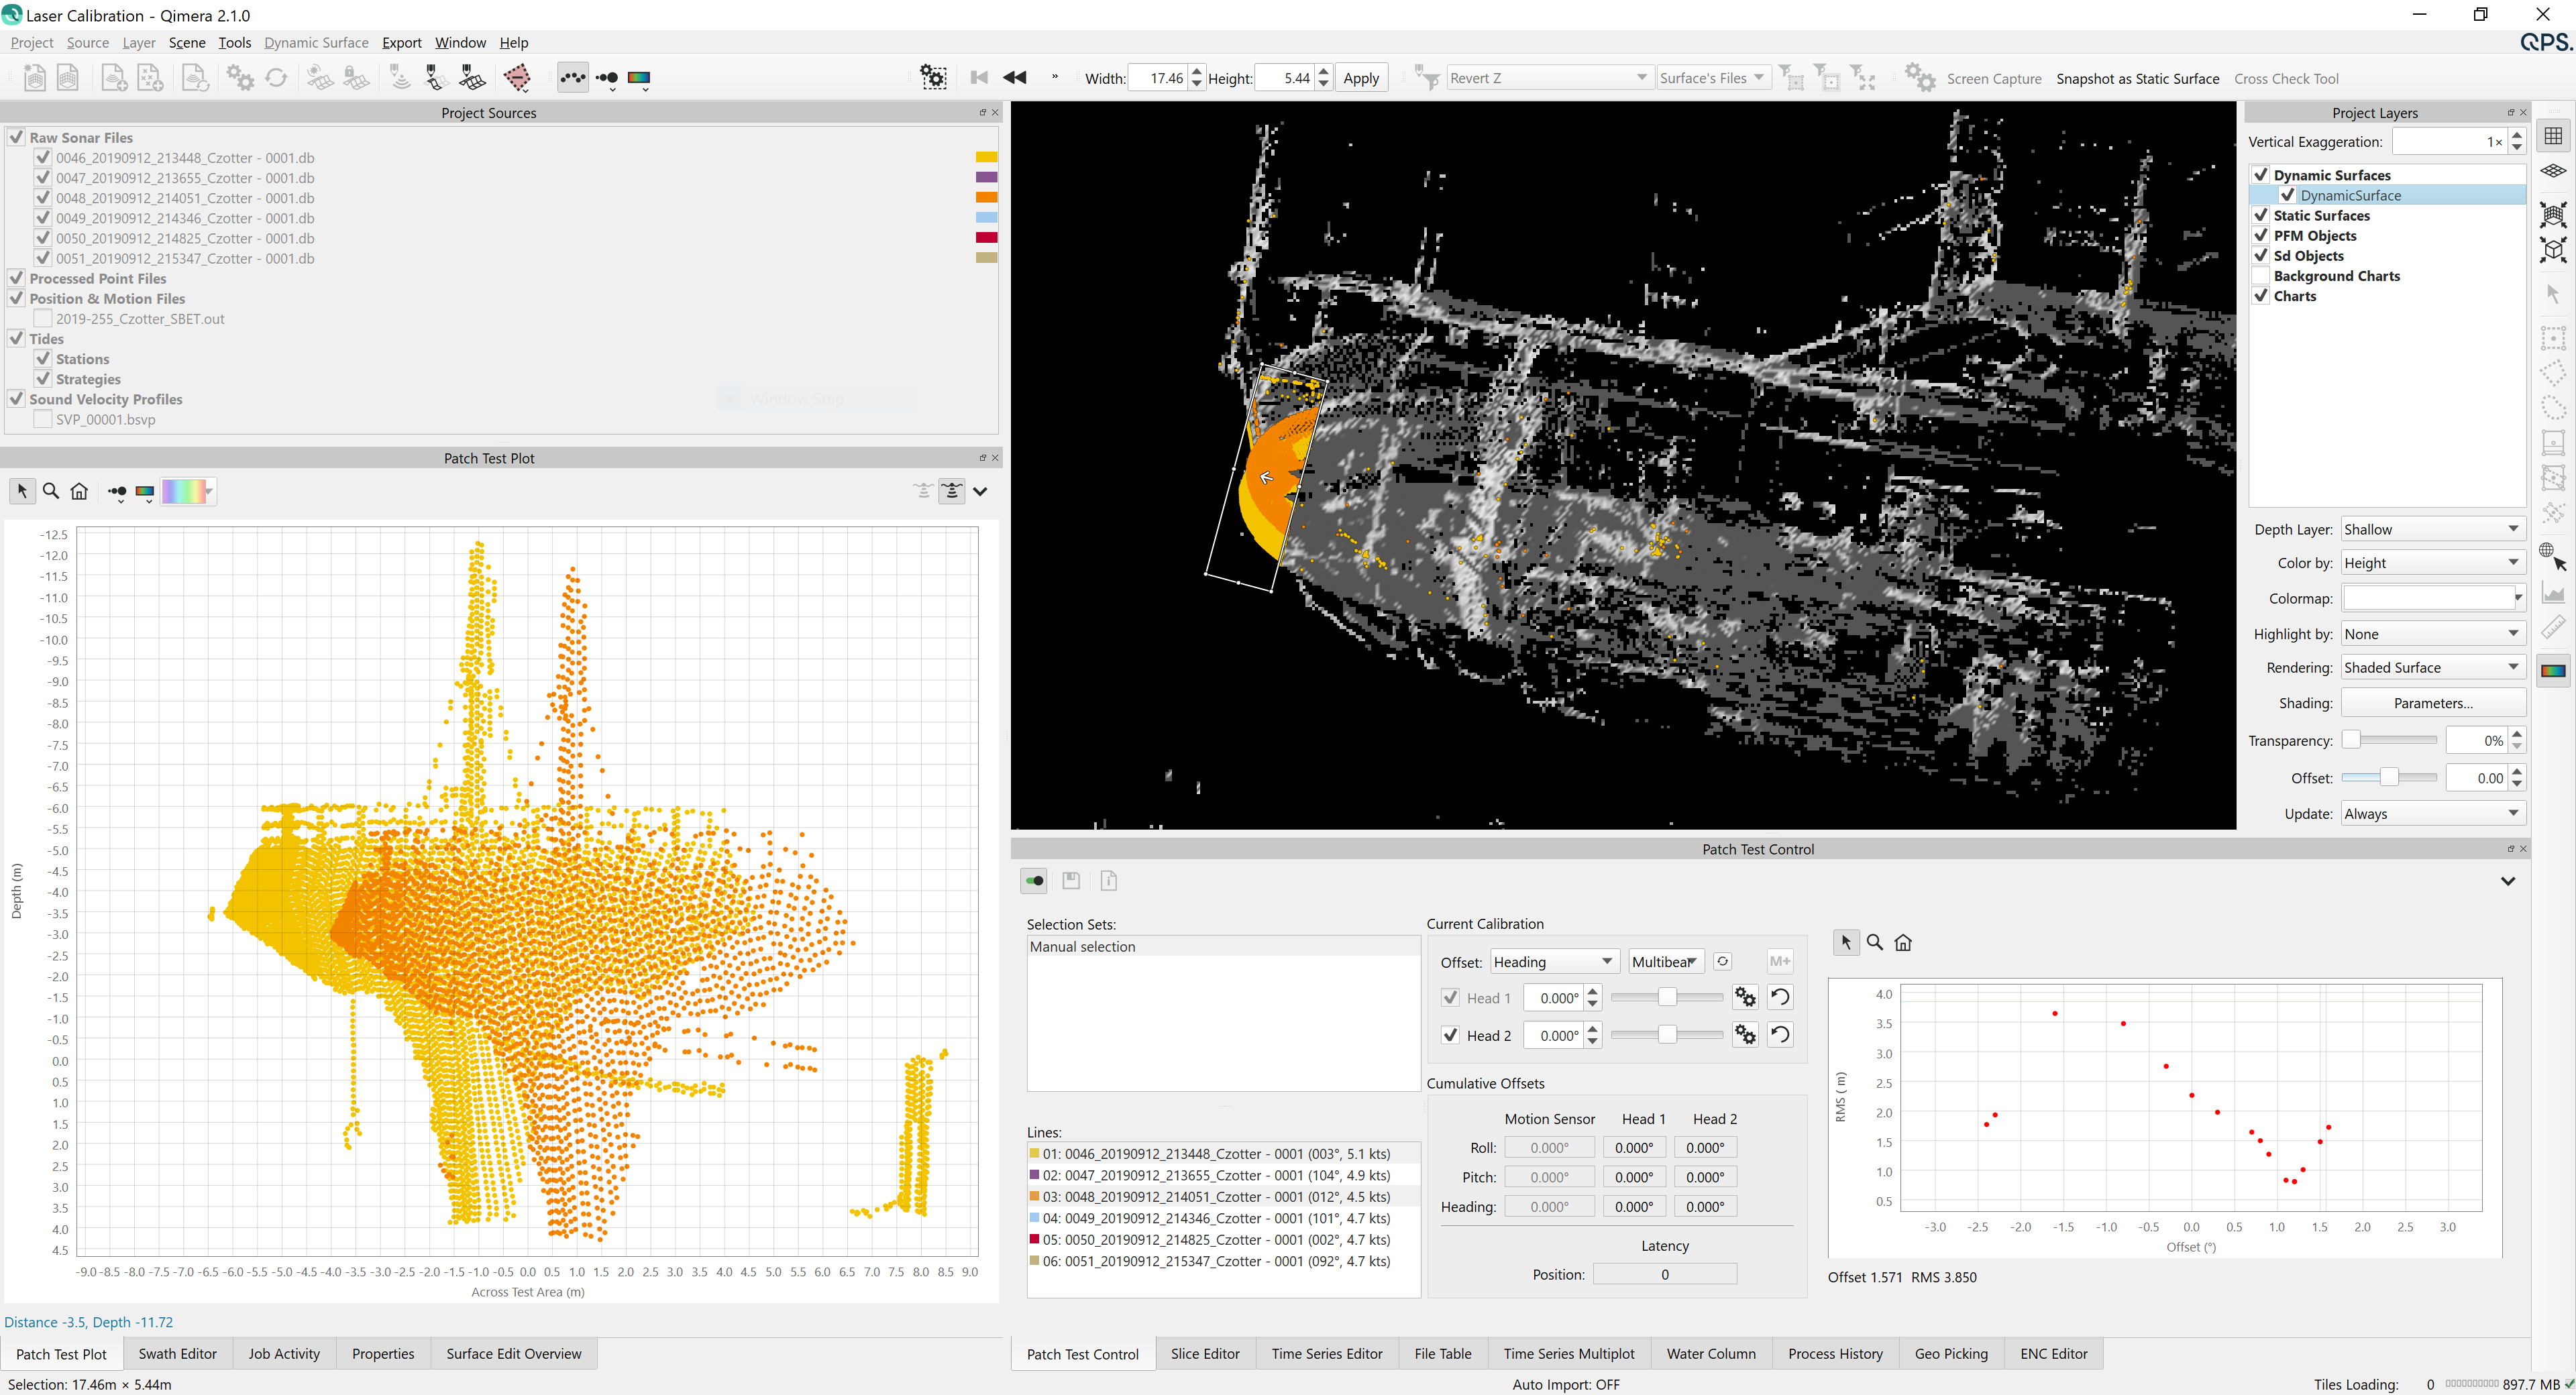Enable the Background Charts layer checkbox
This screenshot has height=1395, width=2576.
click(2261, 276)
